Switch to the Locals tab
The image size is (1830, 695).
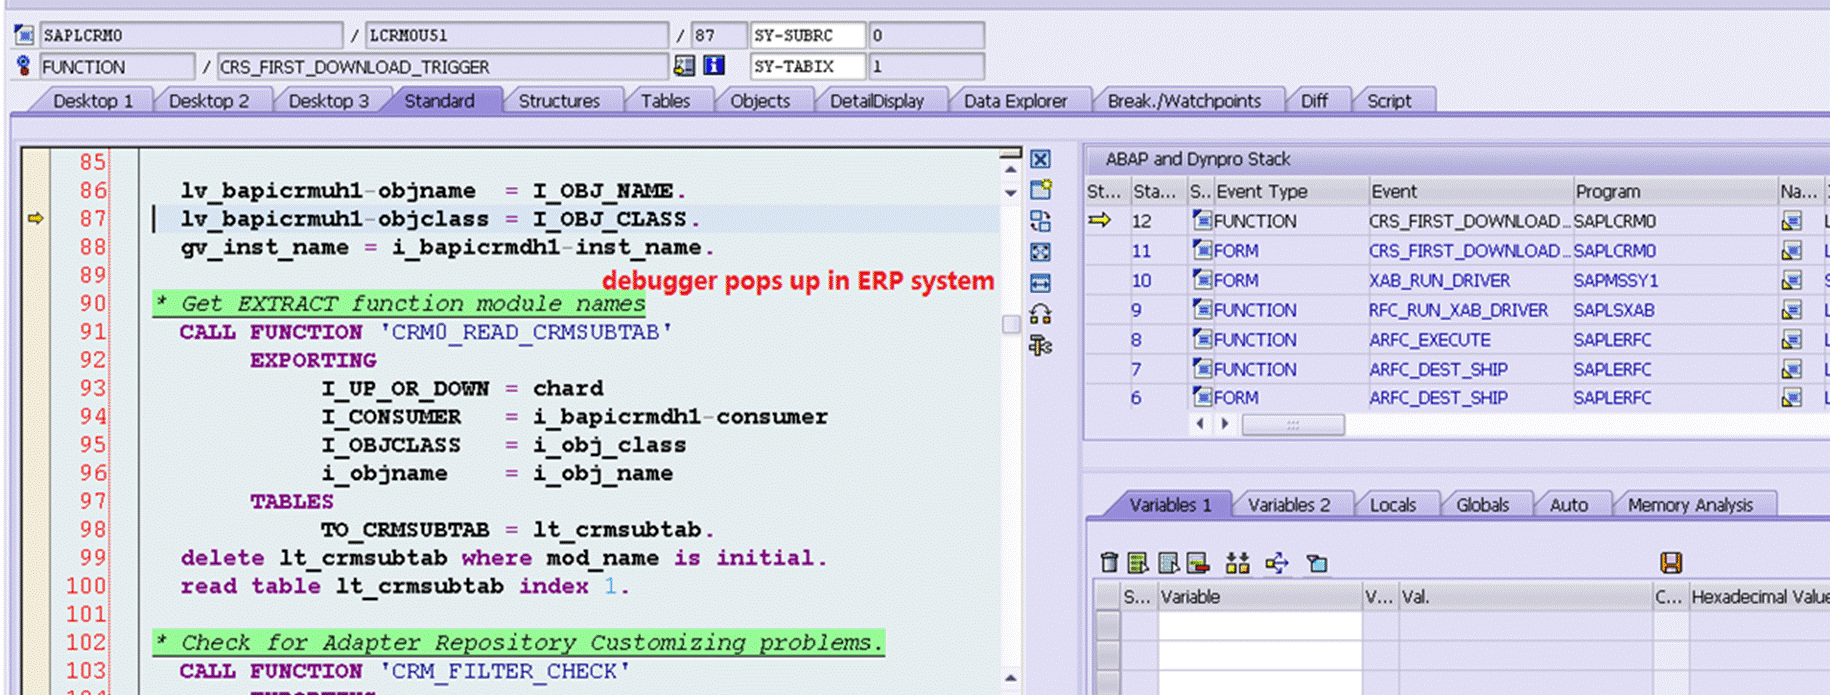coord(1393,505)
